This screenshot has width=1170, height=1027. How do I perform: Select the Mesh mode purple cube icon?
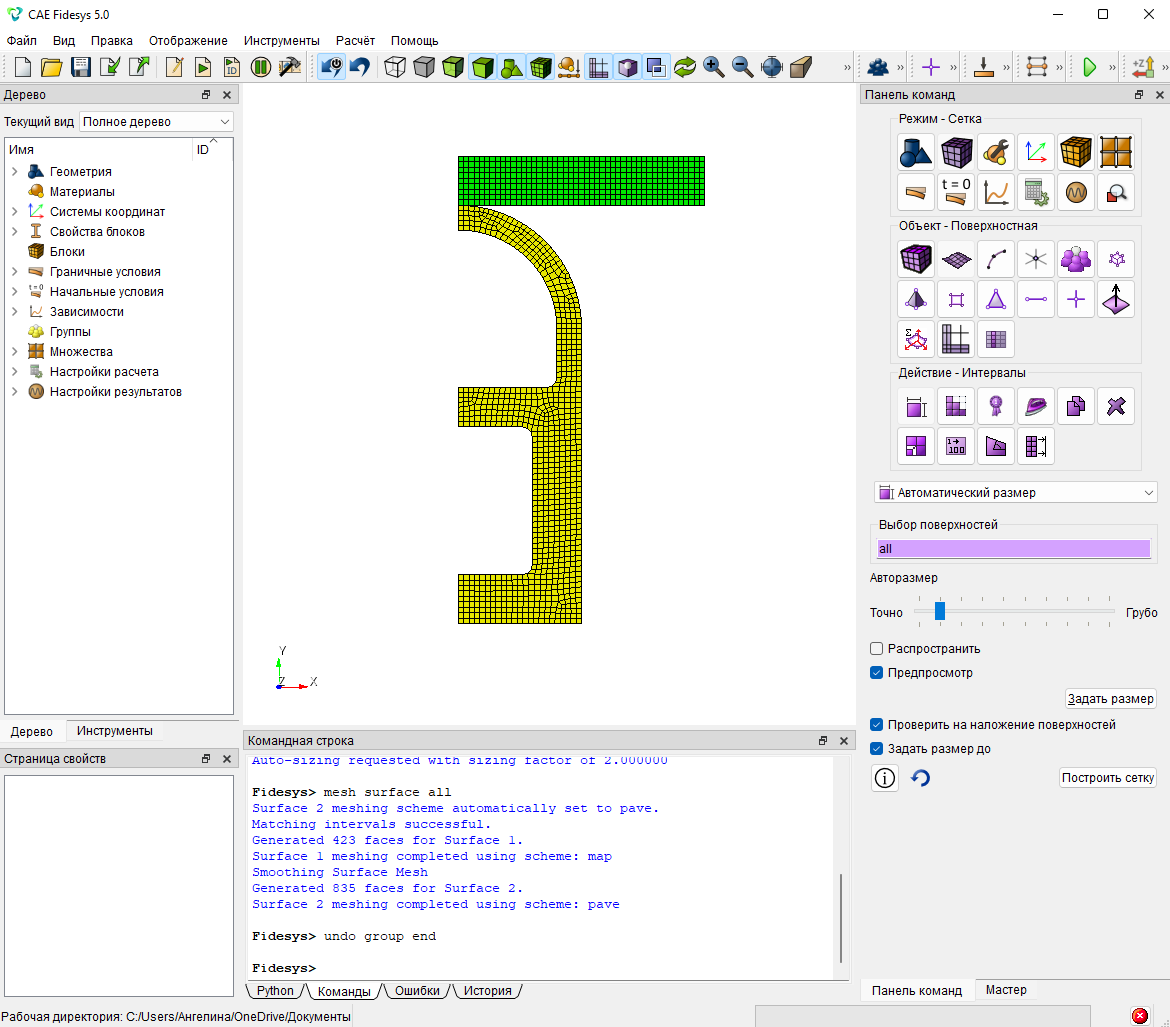956,152
